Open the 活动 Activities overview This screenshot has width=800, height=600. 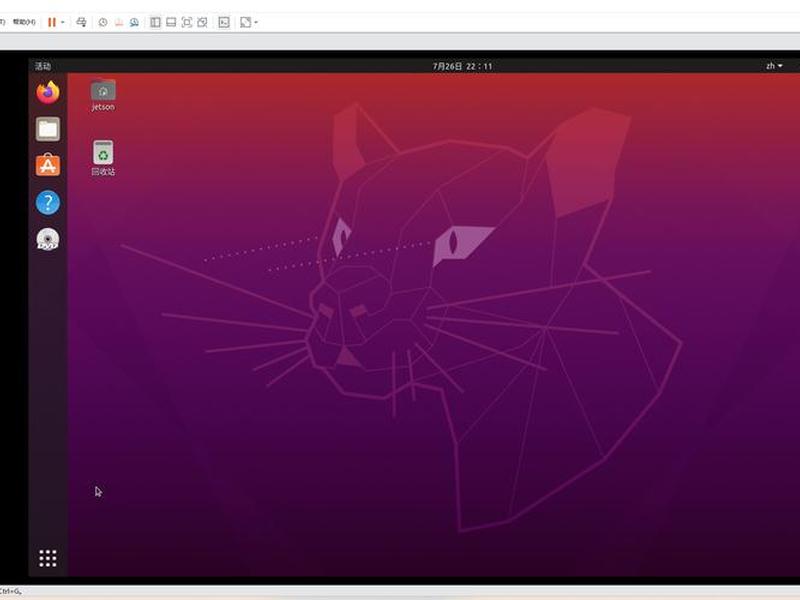[43, 66]
